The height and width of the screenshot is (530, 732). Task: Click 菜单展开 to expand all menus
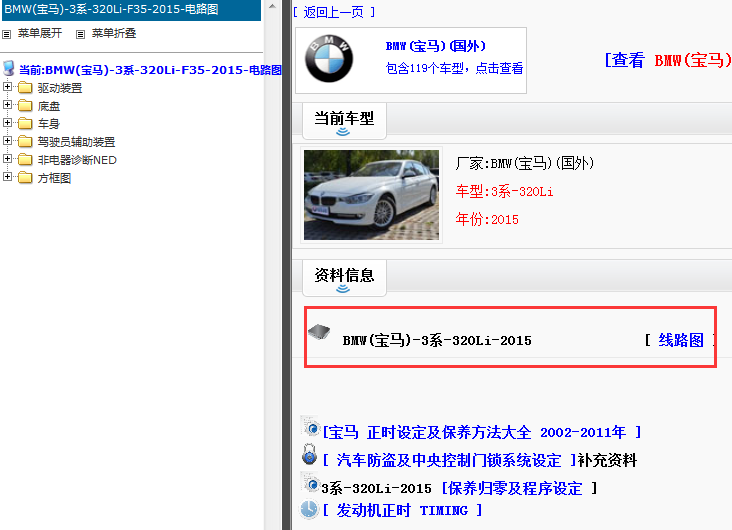pyautogui.click(x=40, y=33)
